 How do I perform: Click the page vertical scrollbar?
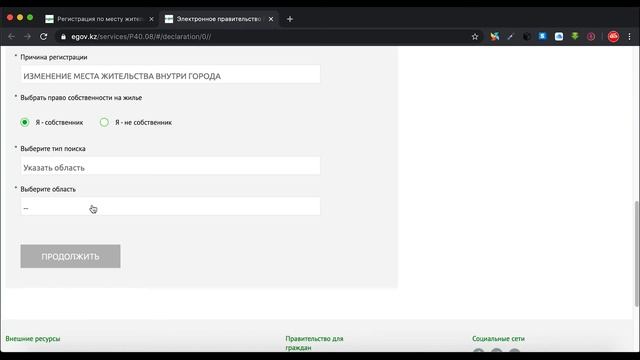pyautogui.click(x=637, y=253)
